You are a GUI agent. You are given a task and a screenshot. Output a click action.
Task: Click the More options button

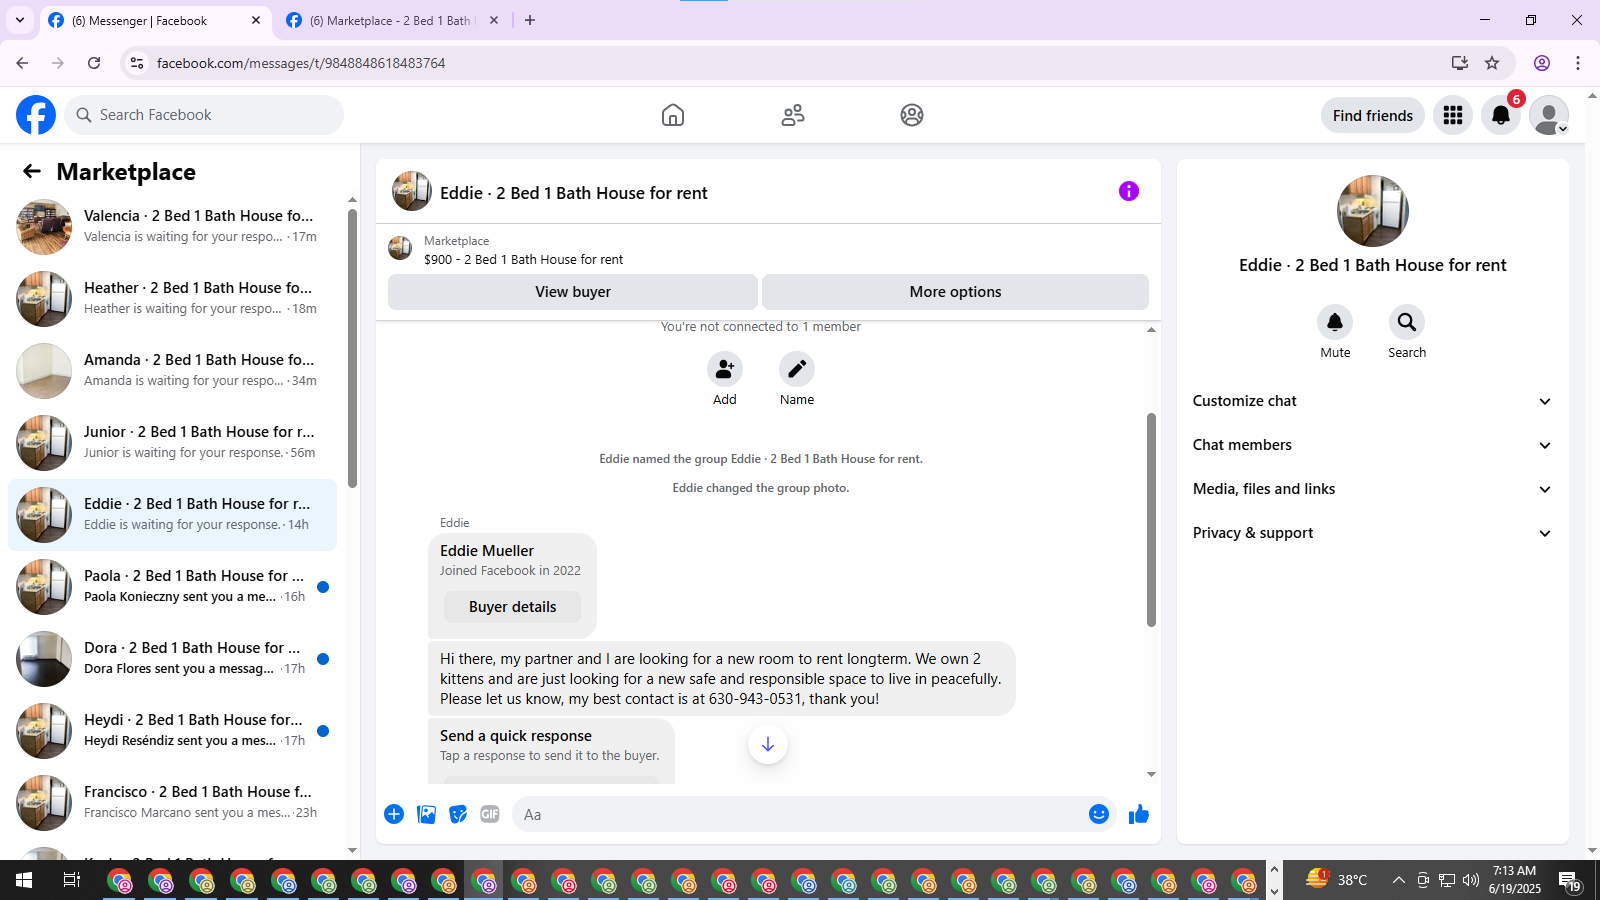point(955,292)
